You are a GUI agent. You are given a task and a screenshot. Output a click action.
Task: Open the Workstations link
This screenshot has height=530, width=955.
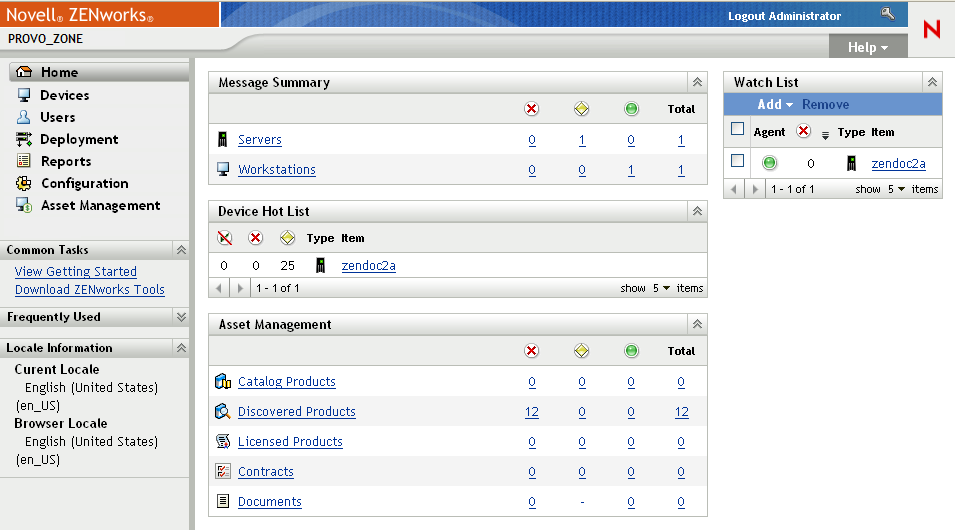277,169
